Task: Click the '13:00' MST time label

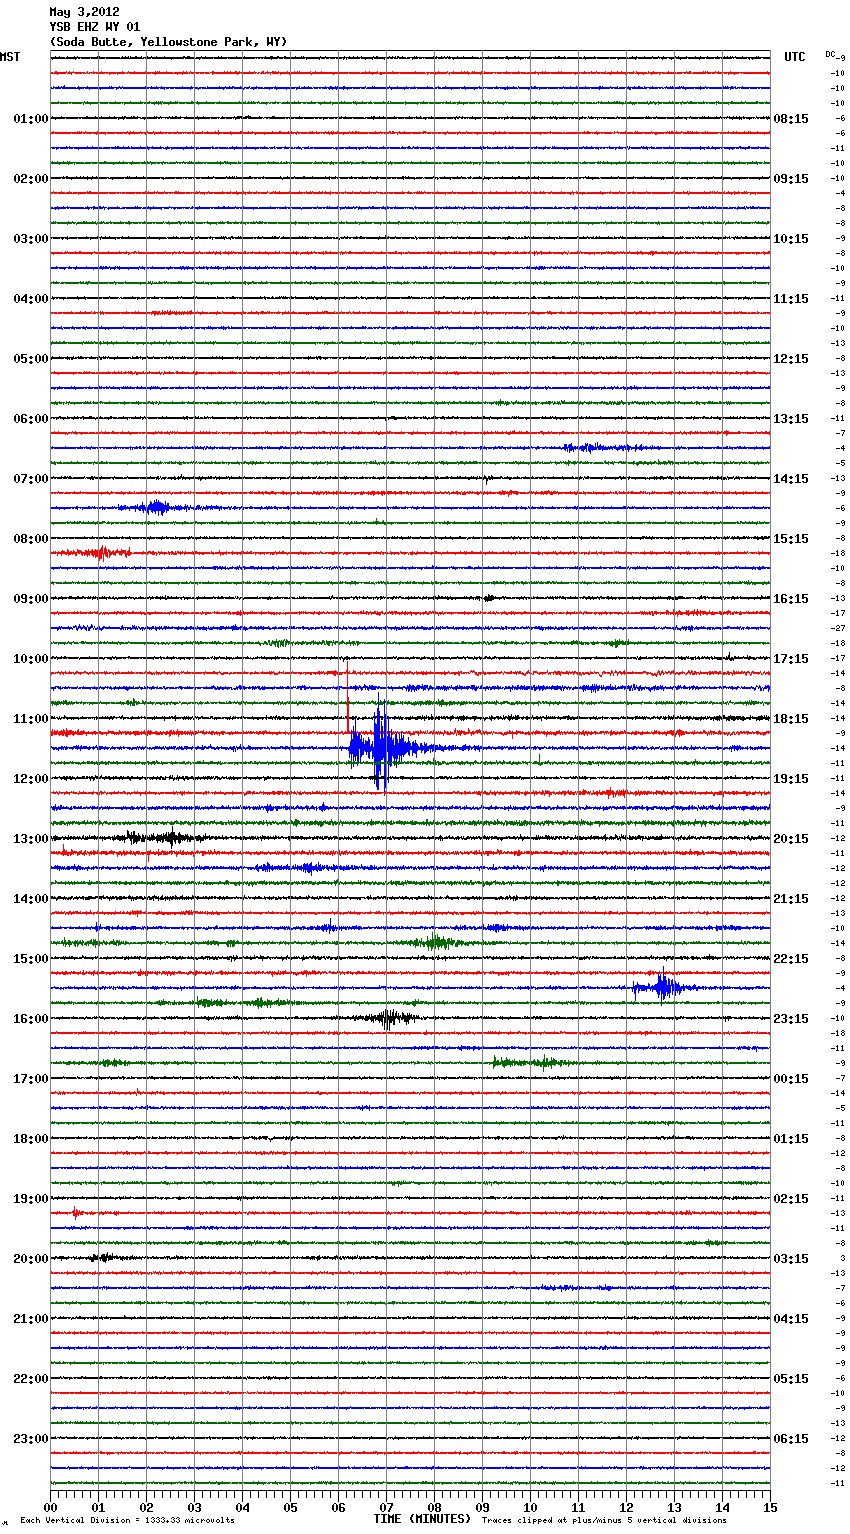Action: [x=30, y=839]
